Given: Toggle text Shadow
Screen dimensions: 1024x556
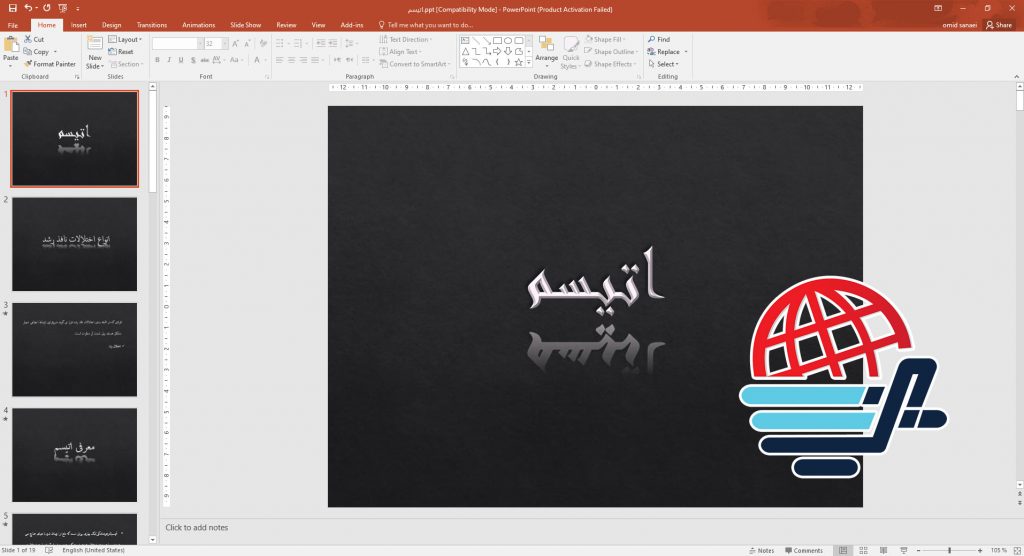Looking at the screenshot, I should click(x=193, y=60).
